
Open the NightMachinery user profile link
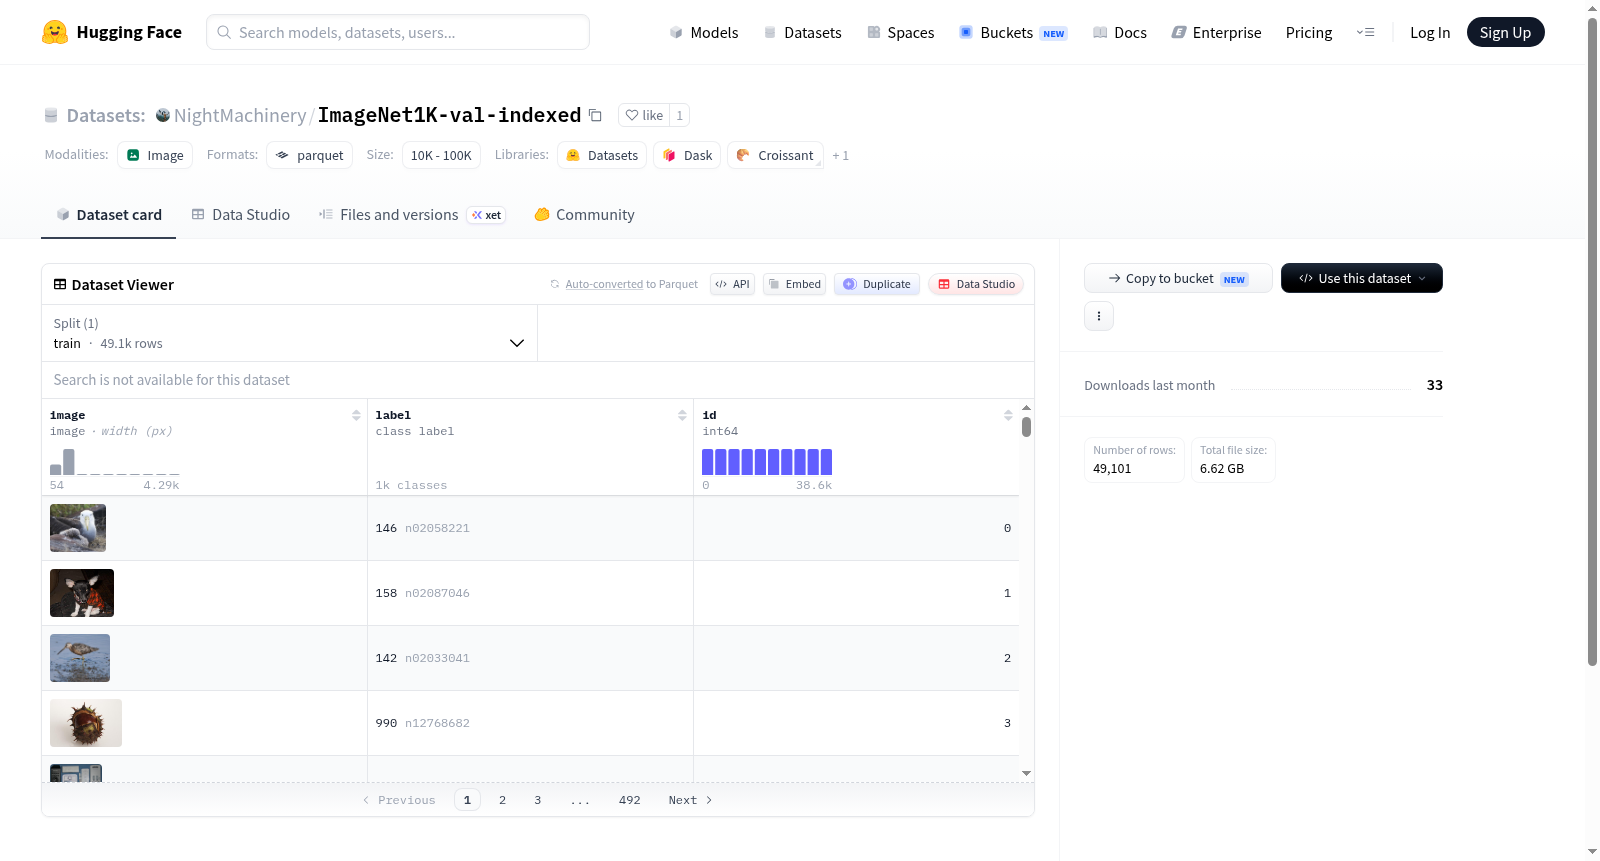tap(240, 115)
